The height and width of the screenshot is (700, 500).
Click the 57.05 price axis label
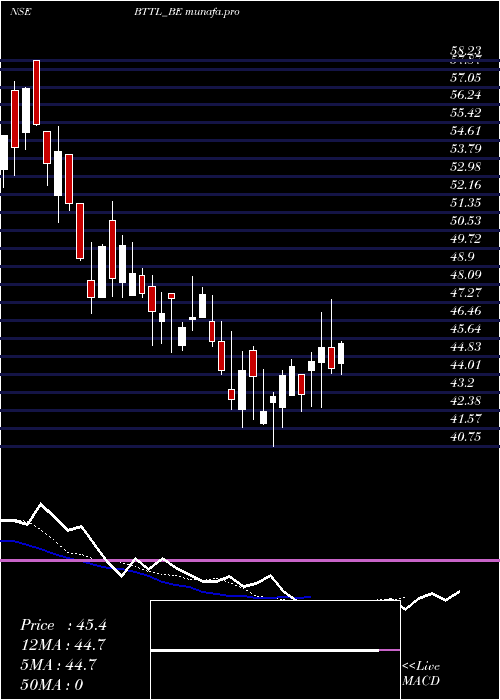(x=466, y=78)
